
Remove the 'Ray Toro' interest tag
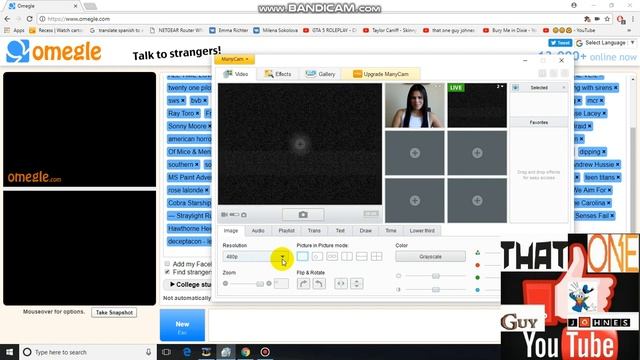[x=198, y=113]
